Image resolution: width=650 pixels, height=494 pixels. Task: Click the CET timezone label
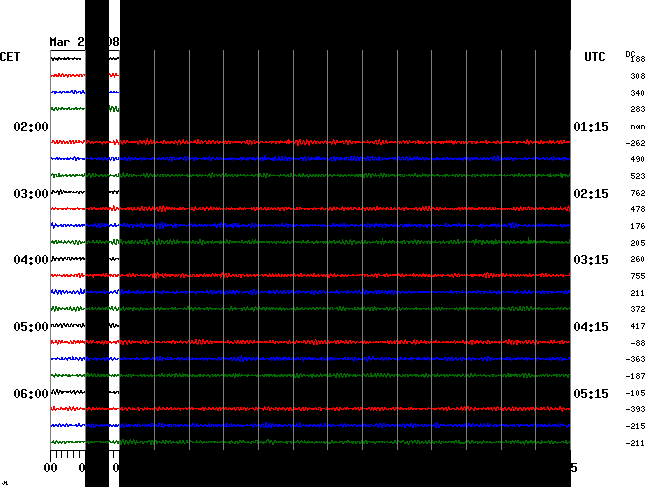(10, 57)
